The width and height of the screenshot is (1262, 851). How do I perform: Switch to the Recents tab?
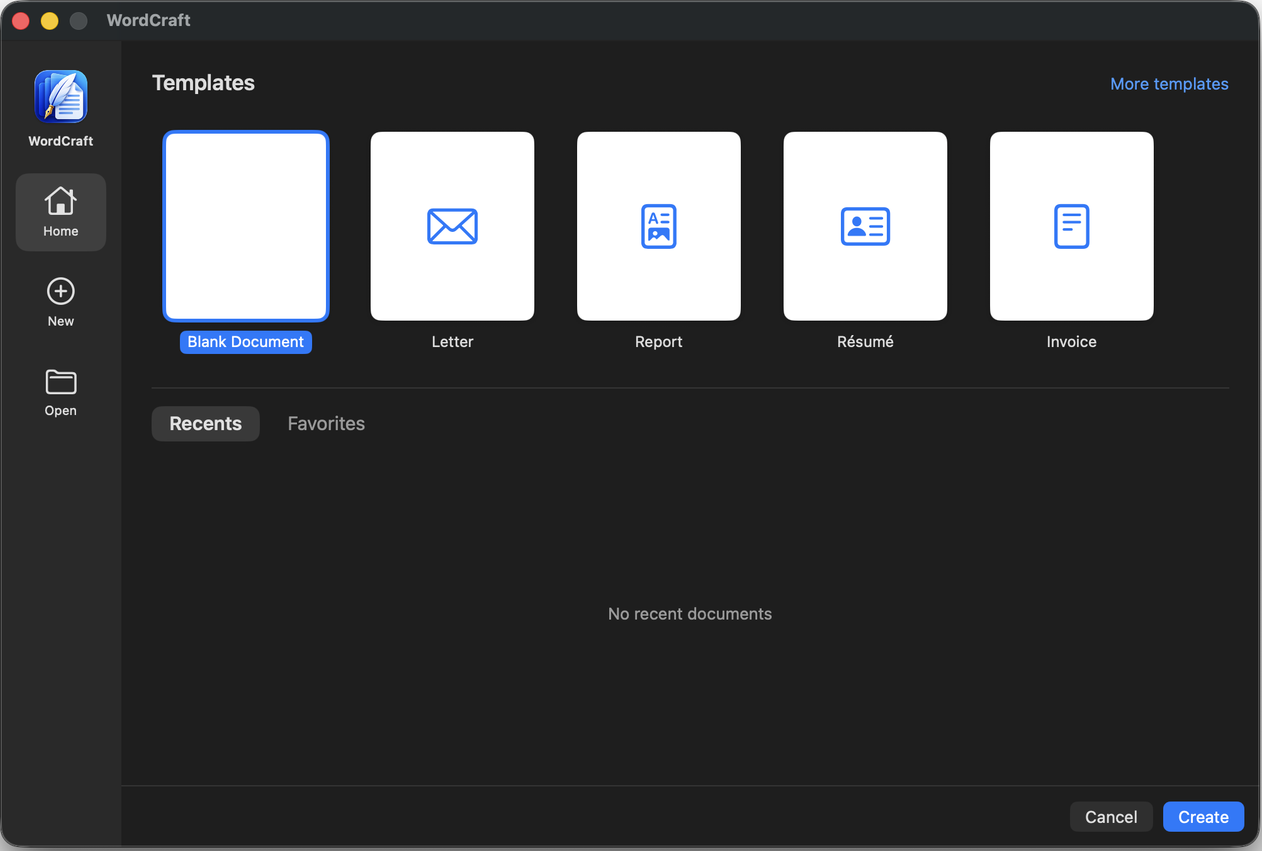coord(206,424)
